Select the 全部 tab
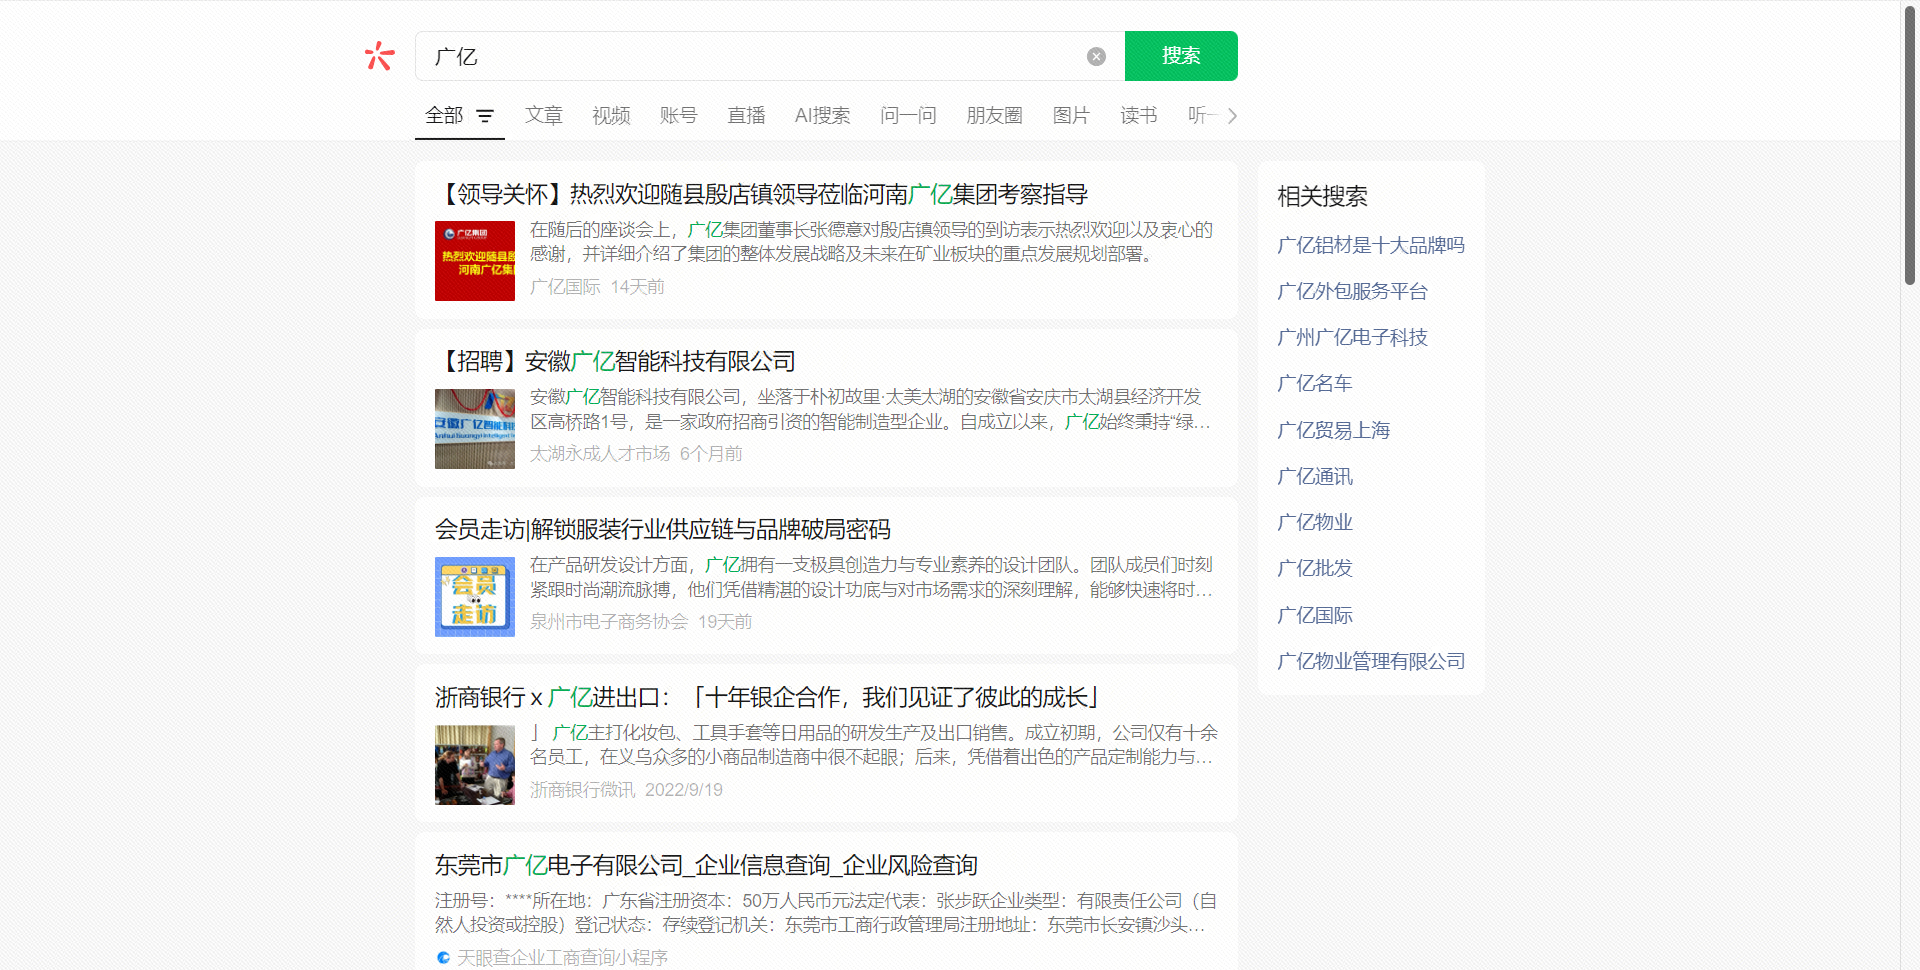This screenshot has height=970, width=1920. click(444, 116)
